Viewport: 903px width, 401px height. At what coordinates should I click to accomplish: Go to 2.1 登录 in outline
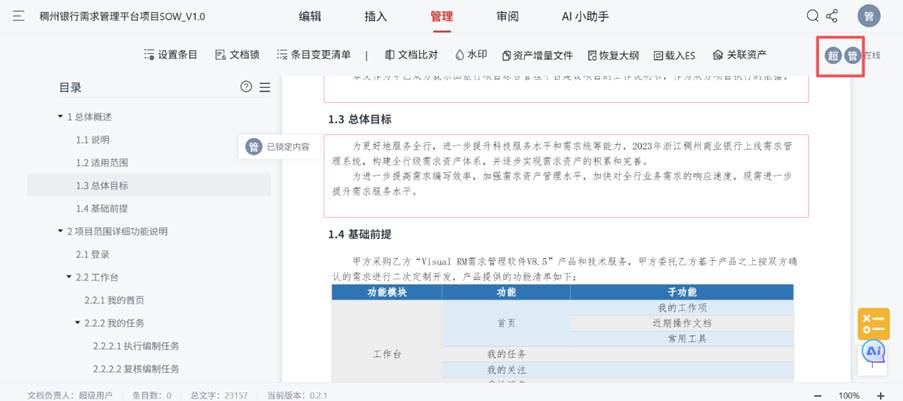(x=93, y=254)
